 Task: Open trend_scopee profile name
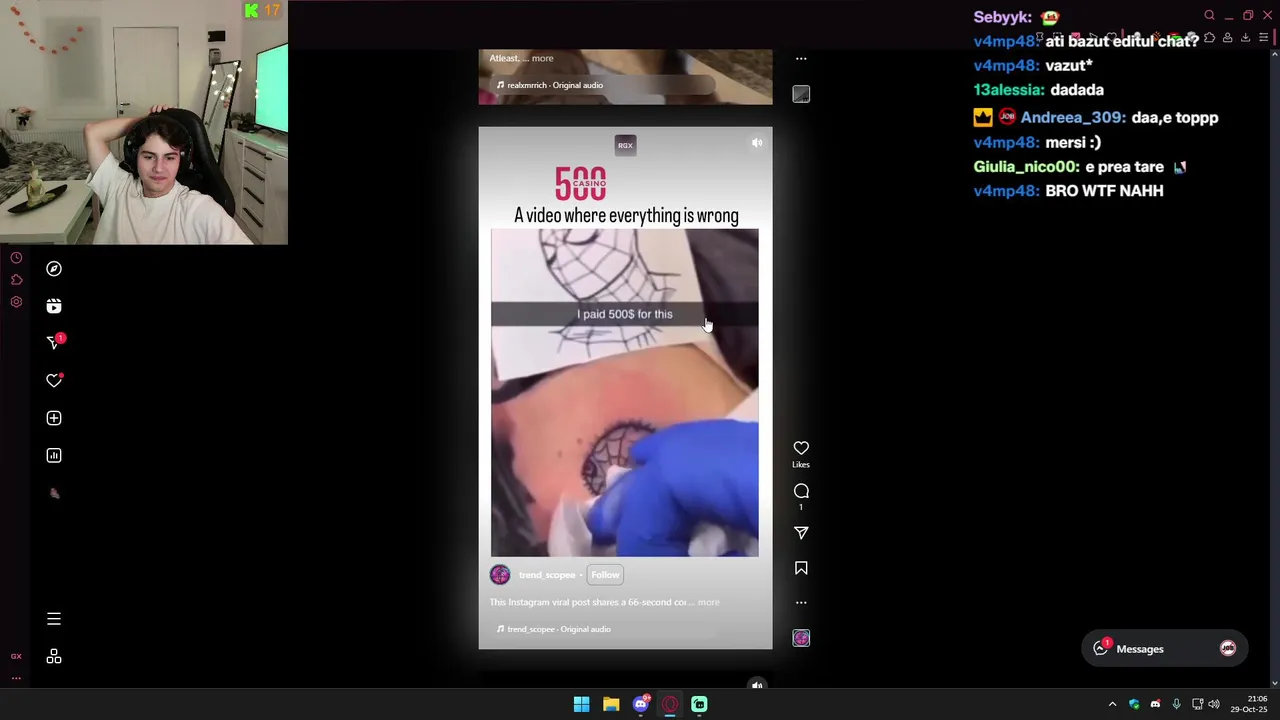(547, 575)
